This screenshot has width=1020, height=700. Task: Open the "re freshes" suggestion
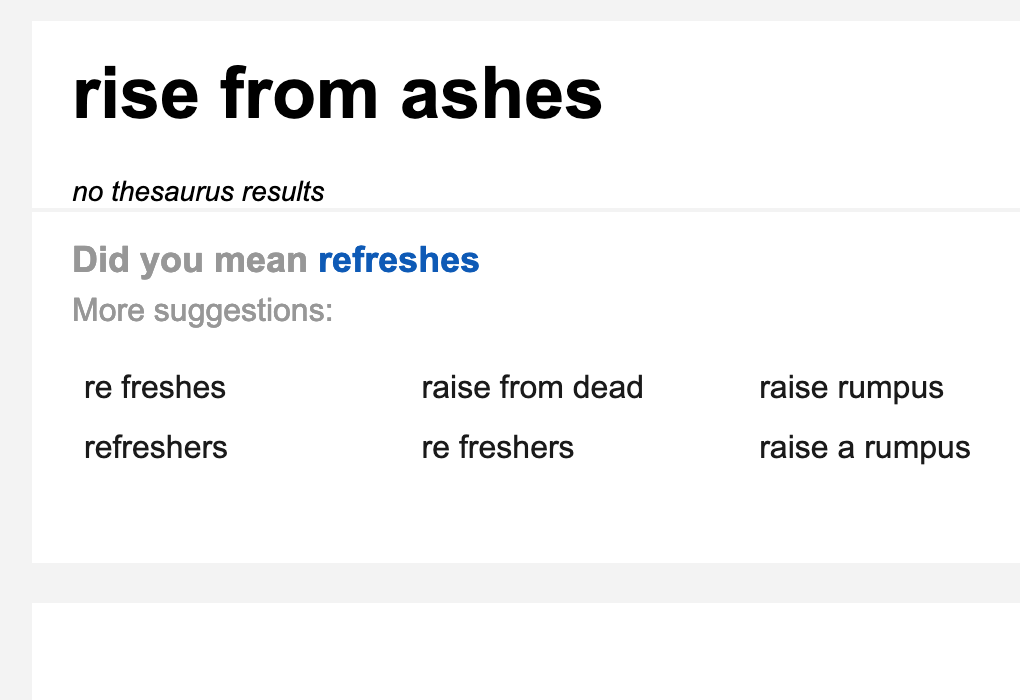(155, 388)
